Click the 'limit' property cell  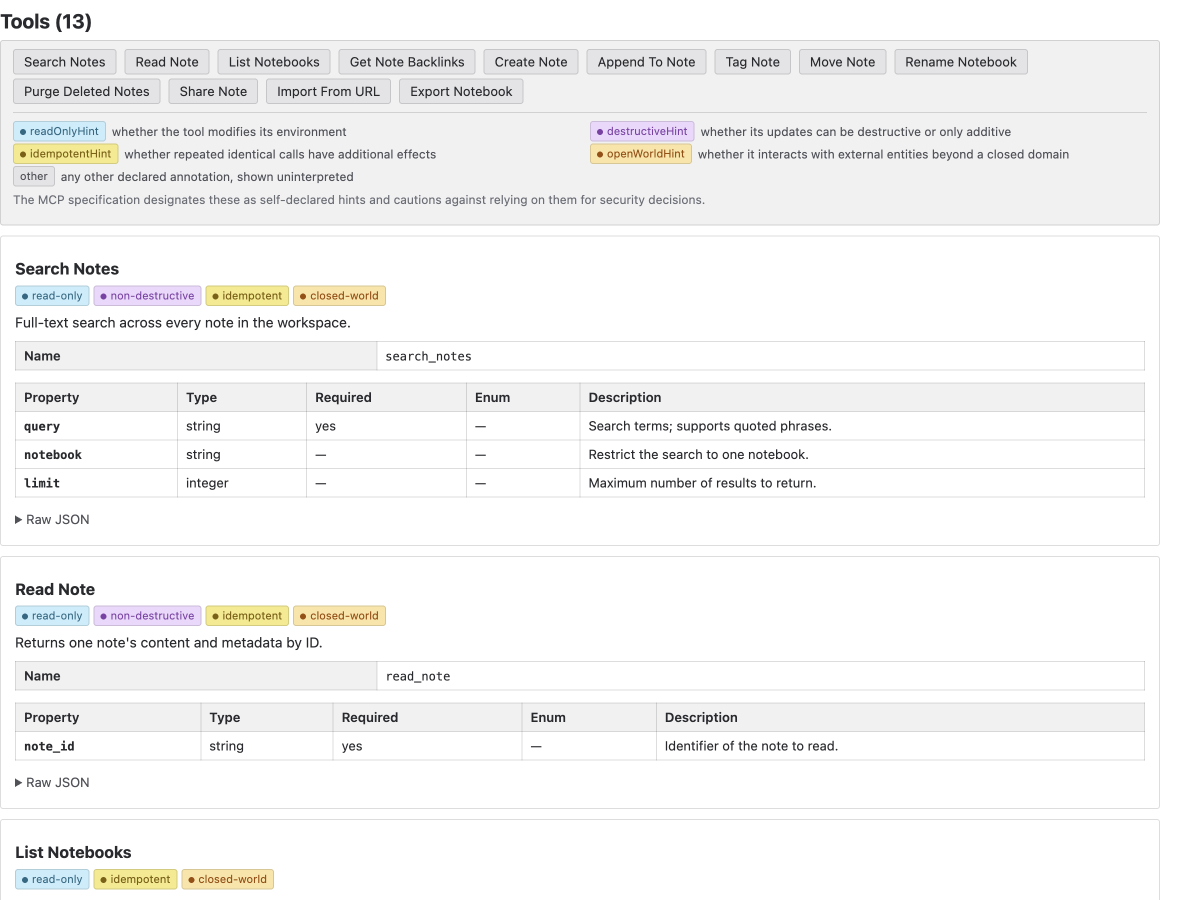(x=96, y=483)
